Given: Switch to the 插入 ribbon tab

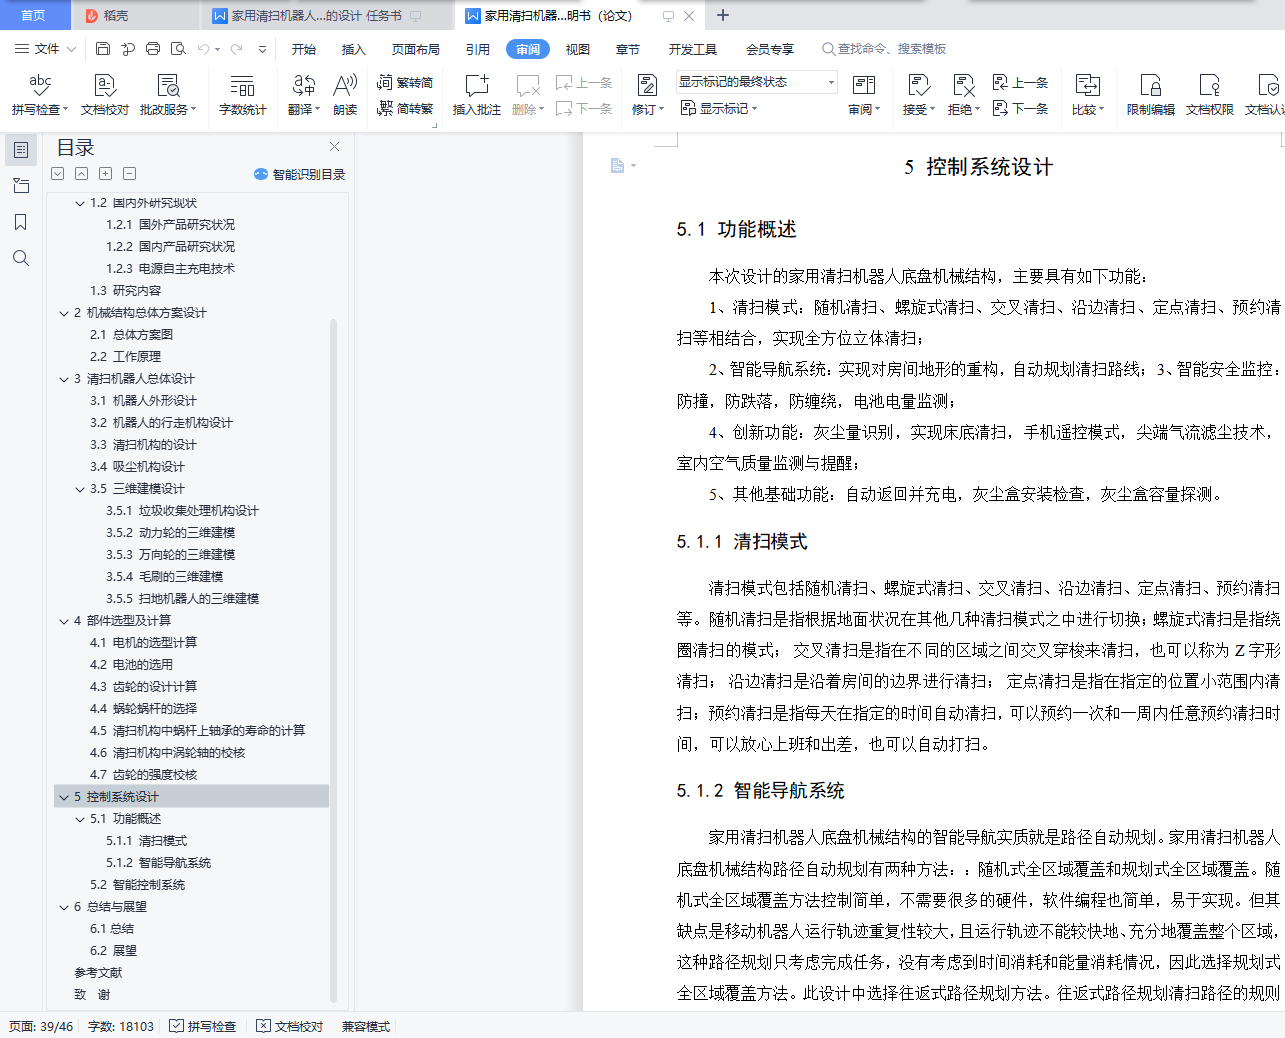Looking at the screenshot, I should [x=354, y=49].
